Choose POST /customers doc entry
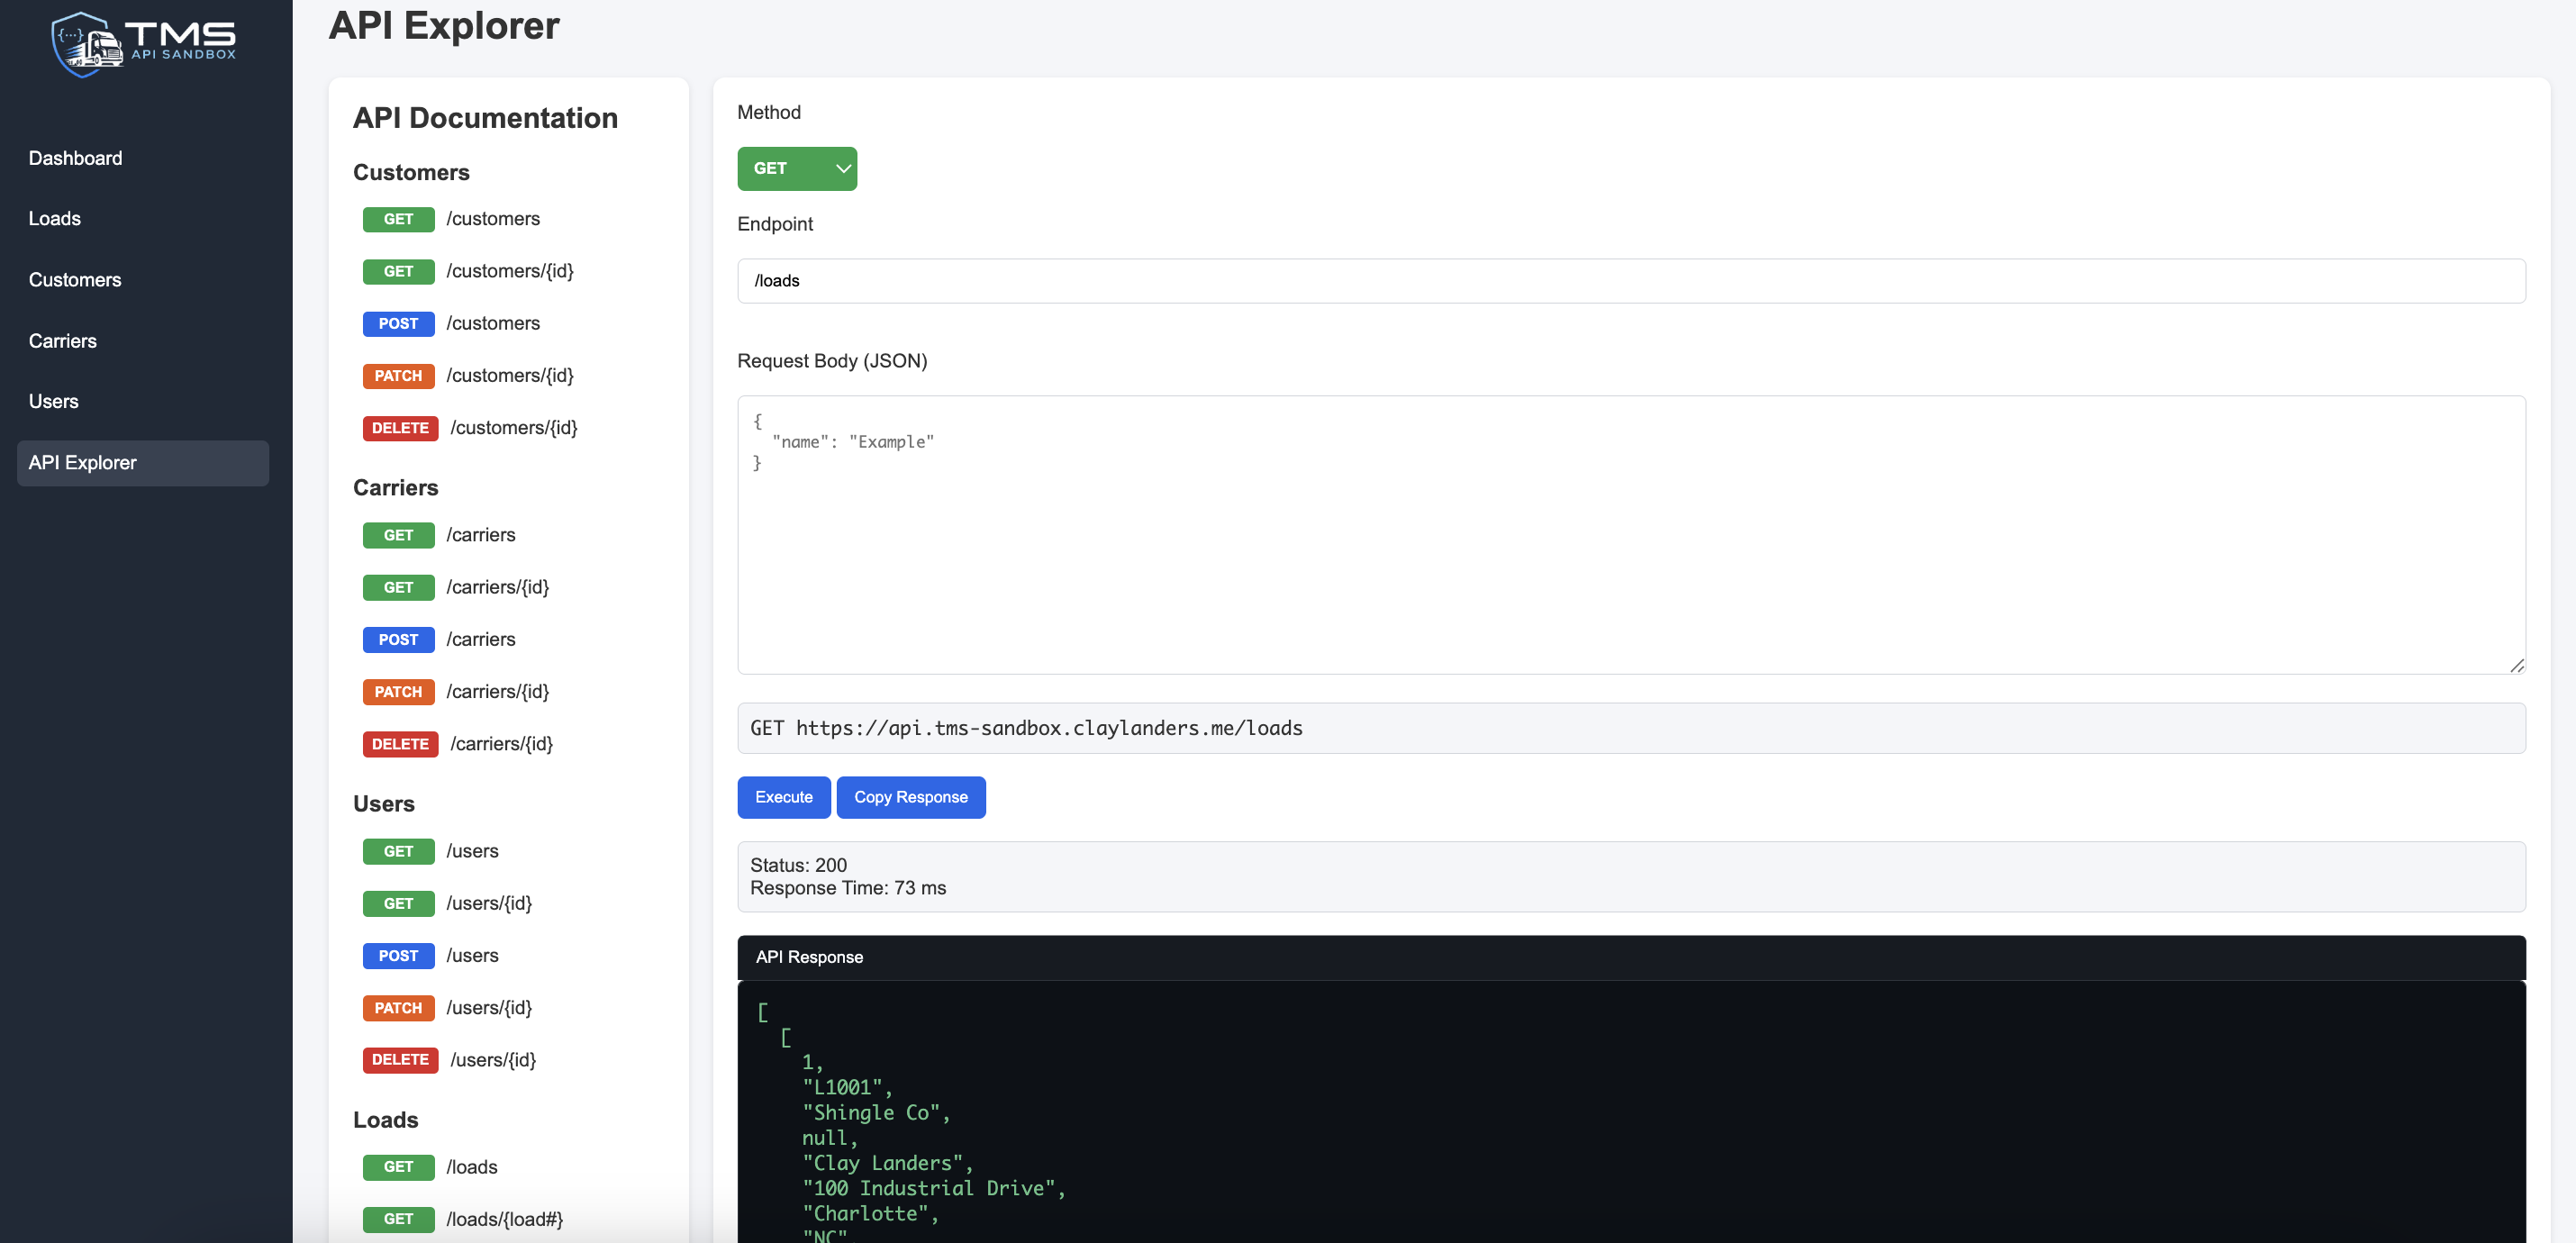This screenshot has width=2576, height=1243. click(x=451, y=323)
